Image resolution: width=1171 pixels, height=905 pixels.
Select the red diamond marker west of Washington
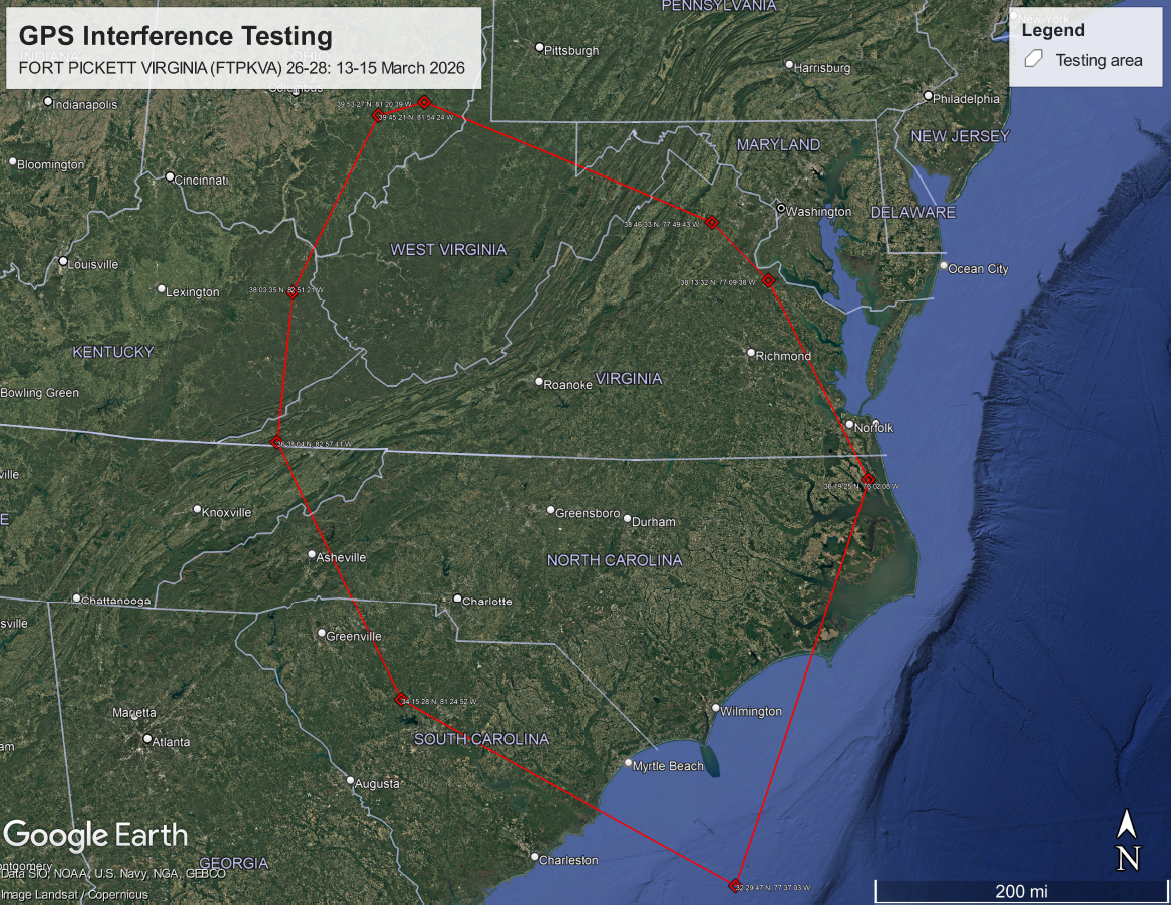coord(712,222)
